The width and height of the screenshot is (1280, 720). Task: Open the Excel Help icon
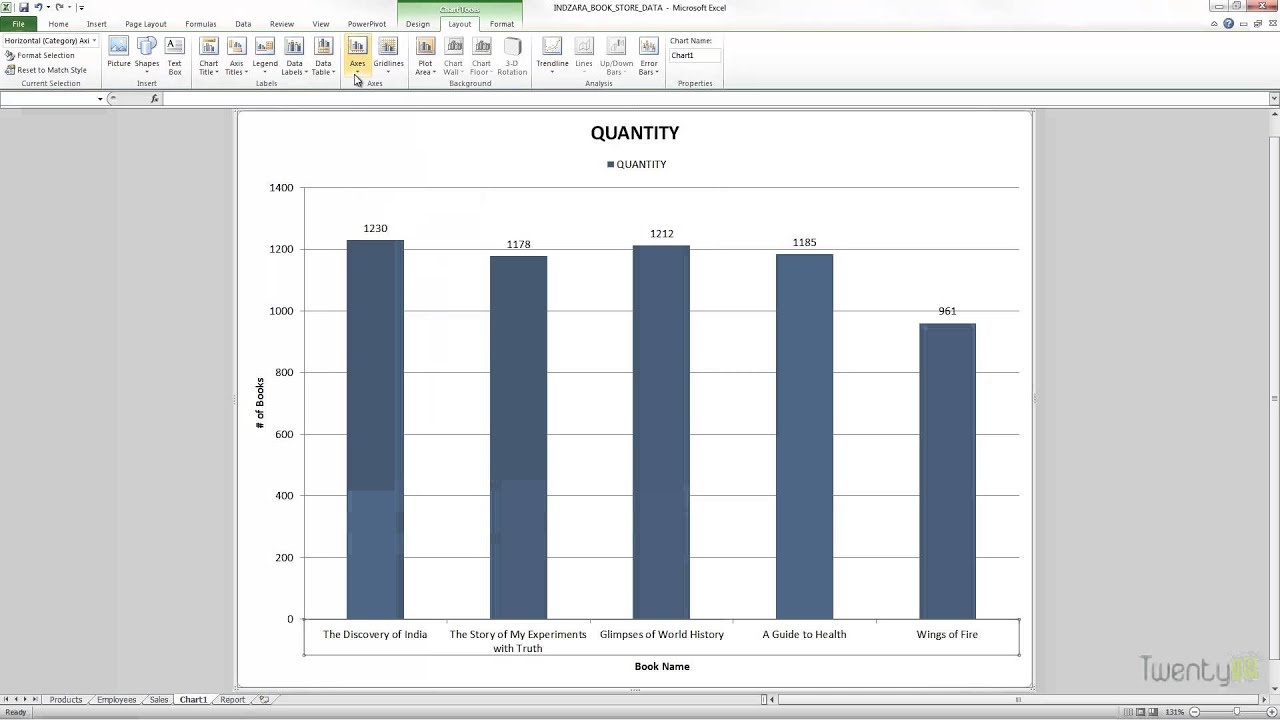(x=1229, y=24)
